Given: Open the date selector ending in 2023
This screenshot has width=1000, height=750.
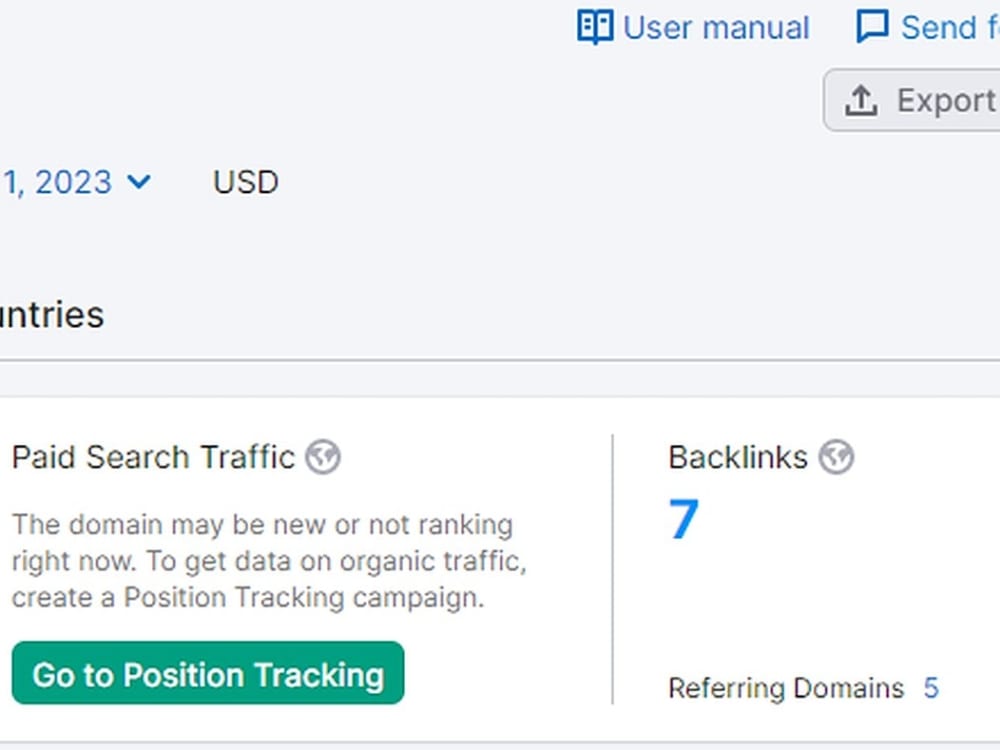Looking at the screenshot, I should [75, 182].
